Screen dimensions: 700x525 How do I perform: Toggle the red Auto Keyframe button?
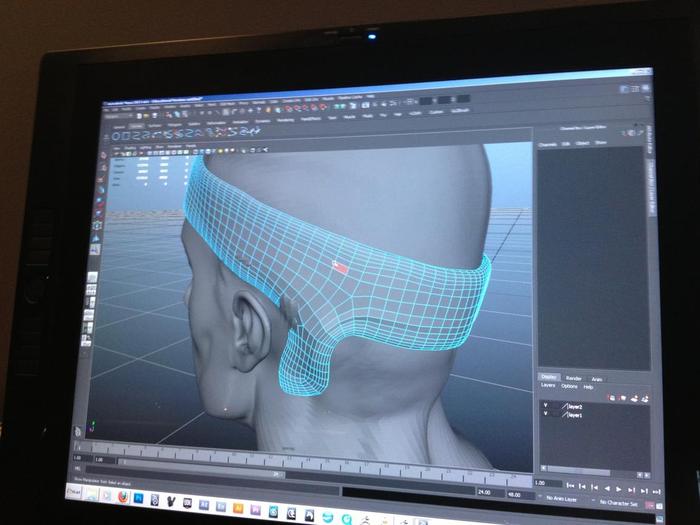(650, 505)
